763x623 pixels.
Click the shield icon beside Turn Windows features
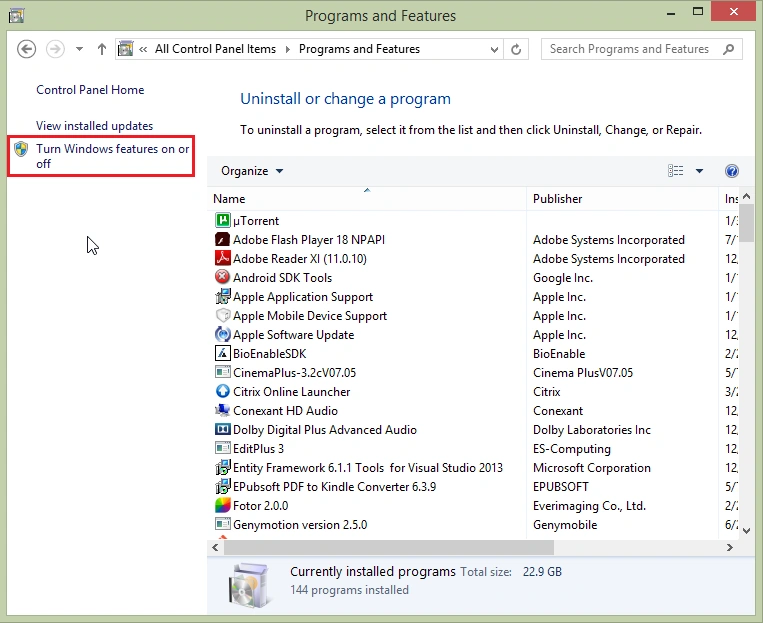[x=21, y=149]
